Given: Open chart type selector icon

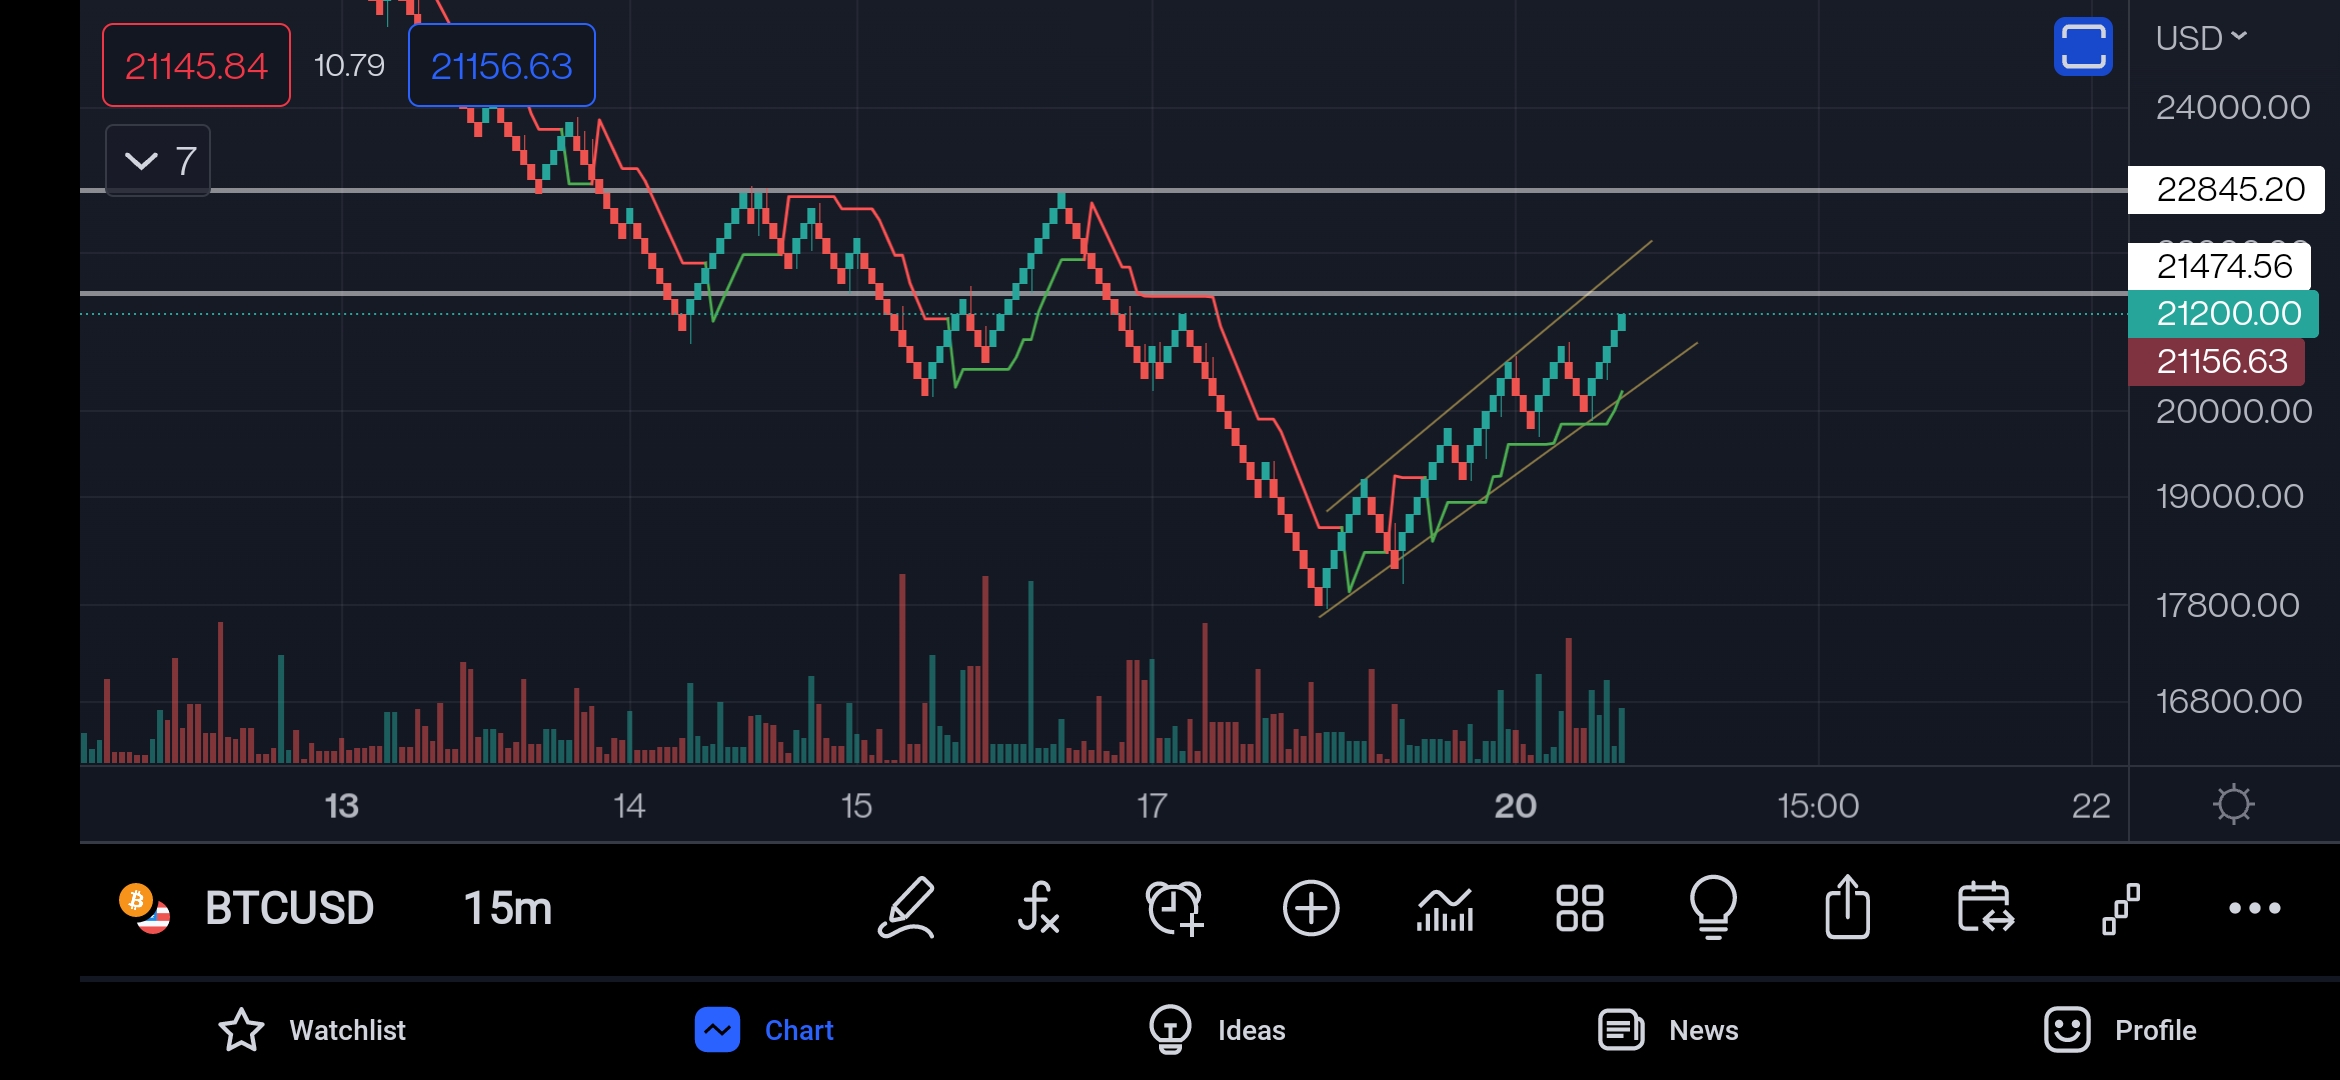Looking at the screenshot, I should [1445, 908].
